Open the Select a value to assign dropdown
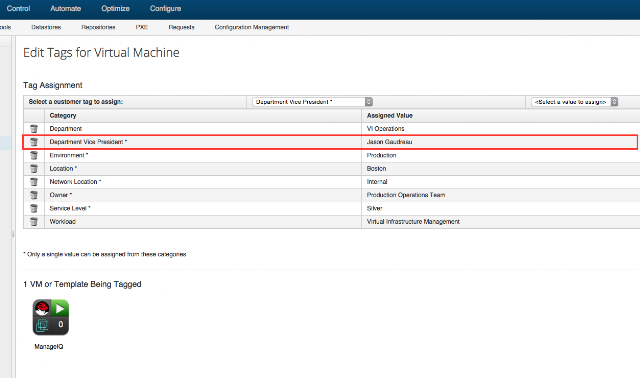The width and height of the screenshot is (640, 378). pyautogui.click(x=575, y=102)
